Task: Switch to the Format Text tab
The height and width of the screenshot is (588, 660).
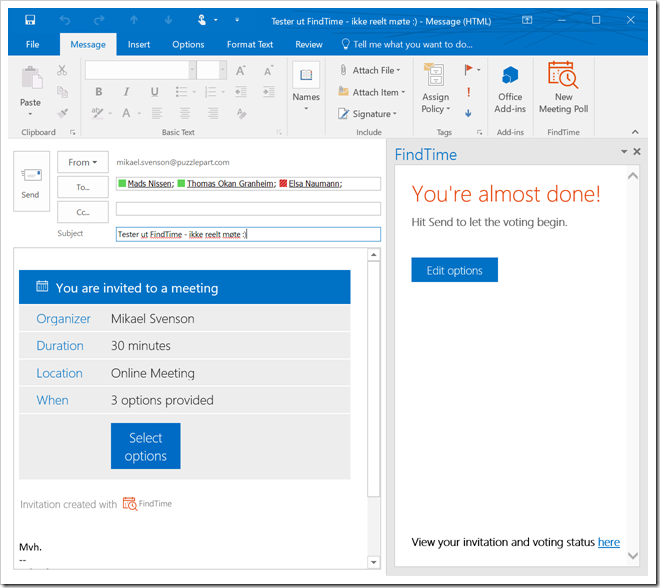Action: pyautogui.click(x=250, y=45)
